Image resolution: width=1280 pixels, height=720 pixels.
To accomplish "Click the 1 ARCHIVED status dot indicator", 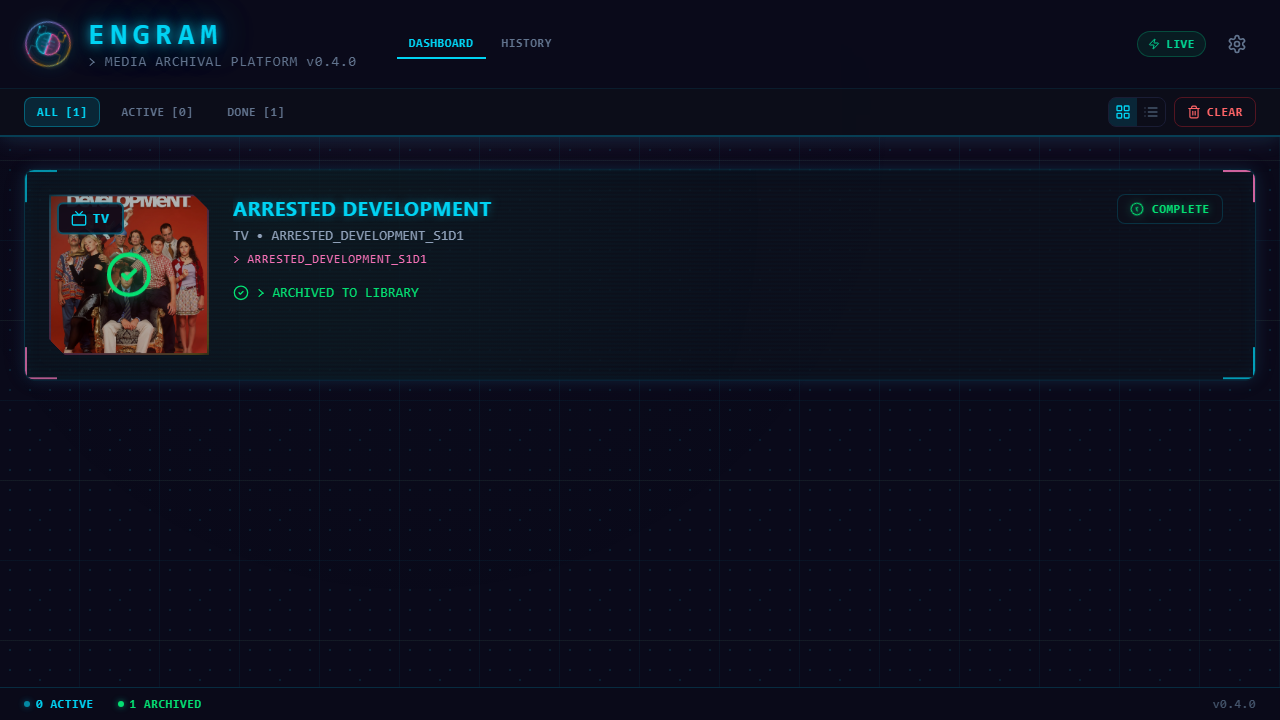I will click(x=120, y=704).
